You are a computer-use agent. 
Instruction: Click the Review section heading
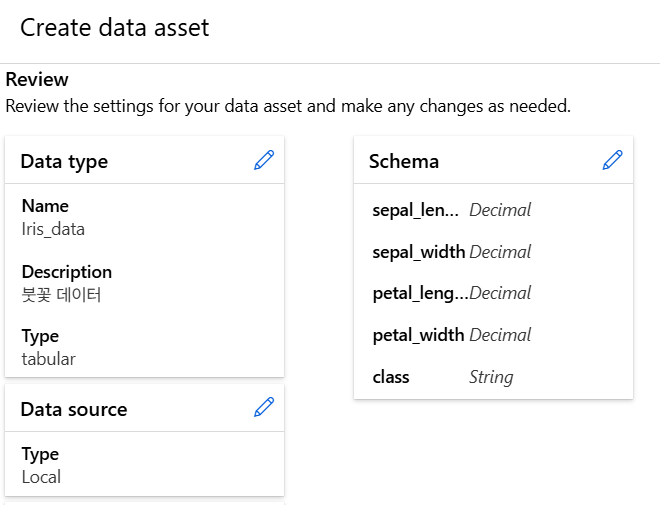37,80
